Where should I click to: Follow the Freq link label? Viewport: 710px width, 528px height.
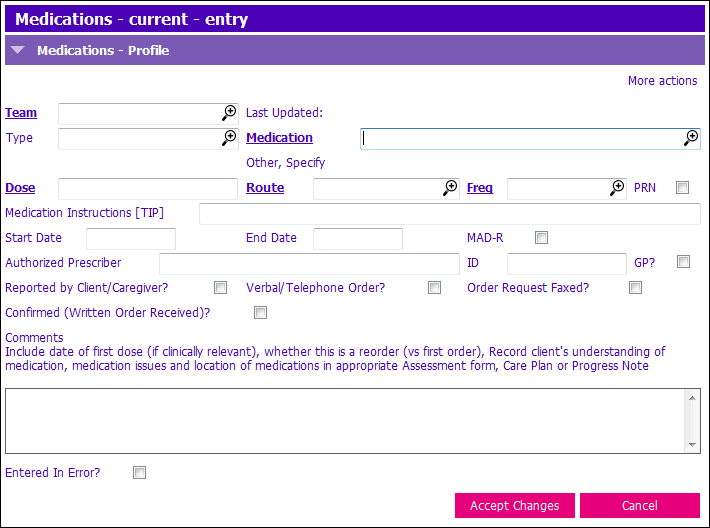480,187
